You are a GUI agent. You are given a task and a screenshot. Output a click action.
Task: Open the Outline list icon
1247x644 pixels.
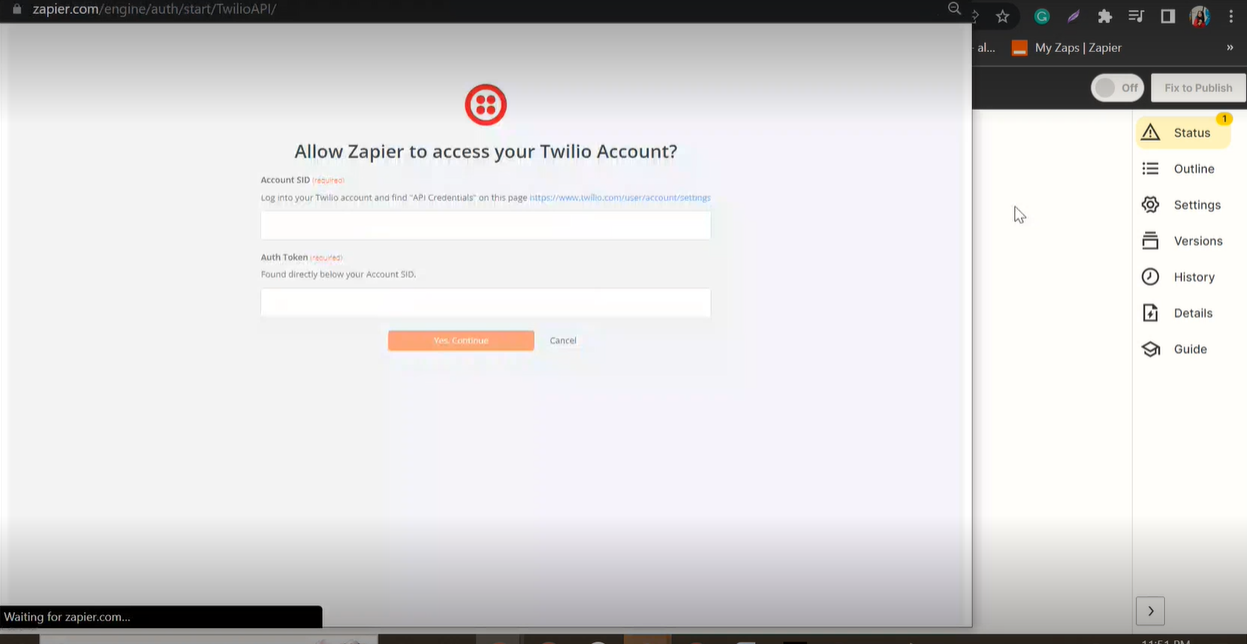[x=1150, y=169]
